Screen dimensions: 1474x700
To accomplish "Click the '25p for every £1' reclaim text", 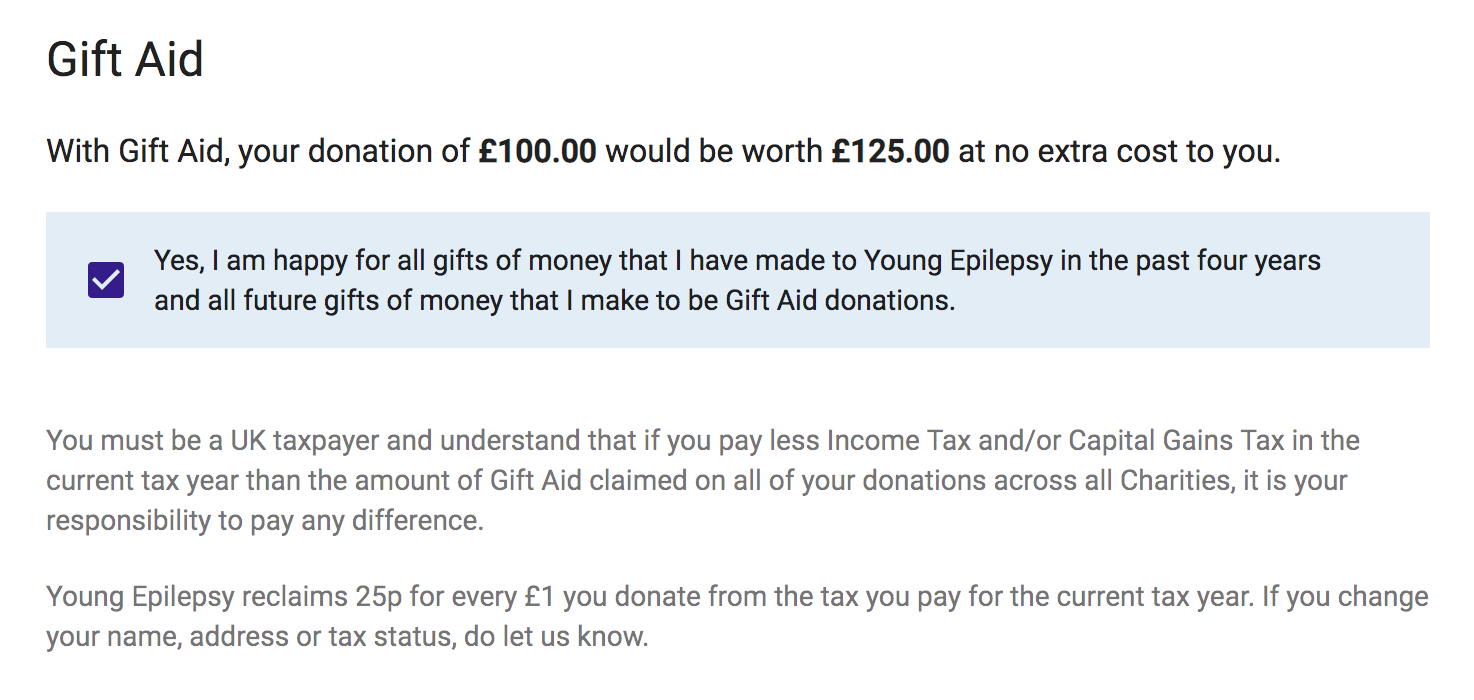I will [x=455, y=596].
